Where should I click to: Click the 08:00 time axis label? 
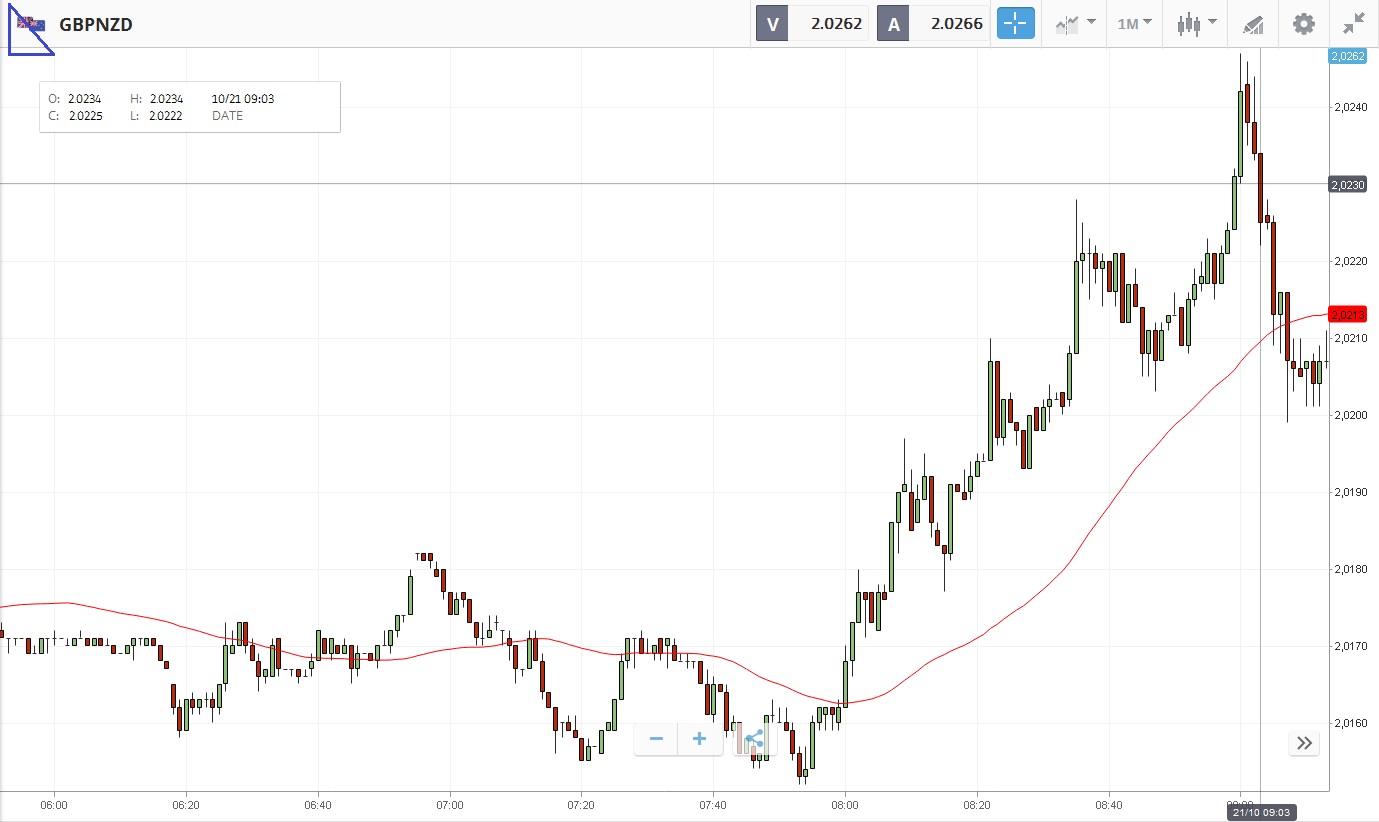[x=845, y=804]
